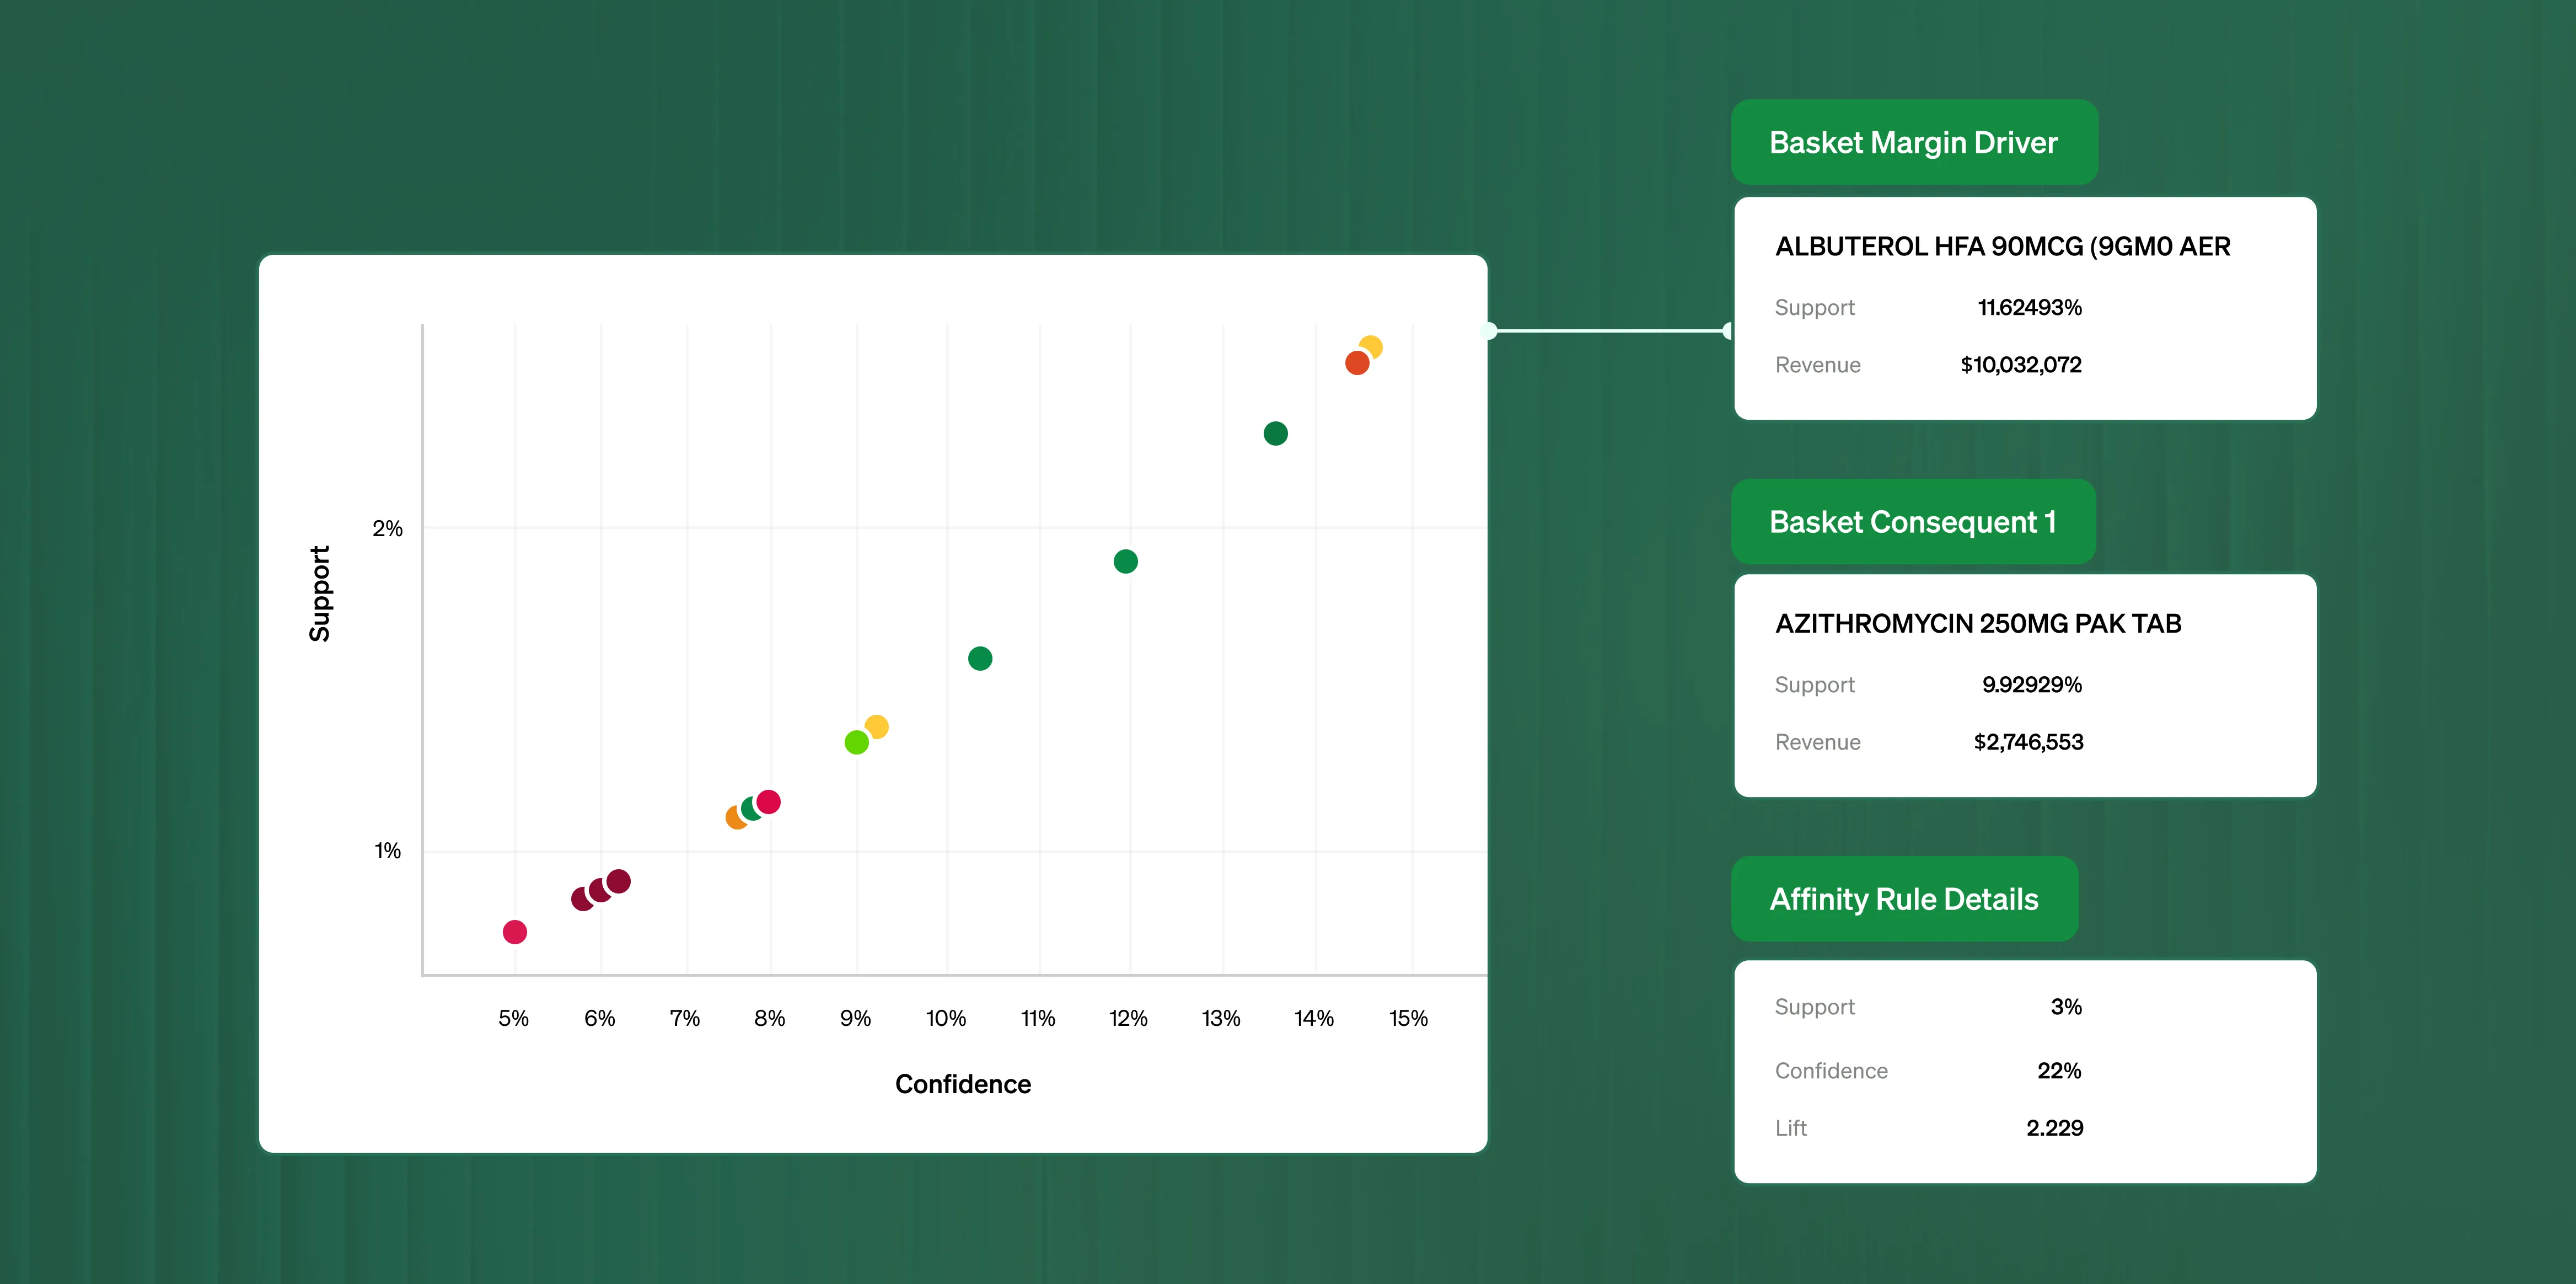Click the connector dot on chart's right edge

point(1488,331)
